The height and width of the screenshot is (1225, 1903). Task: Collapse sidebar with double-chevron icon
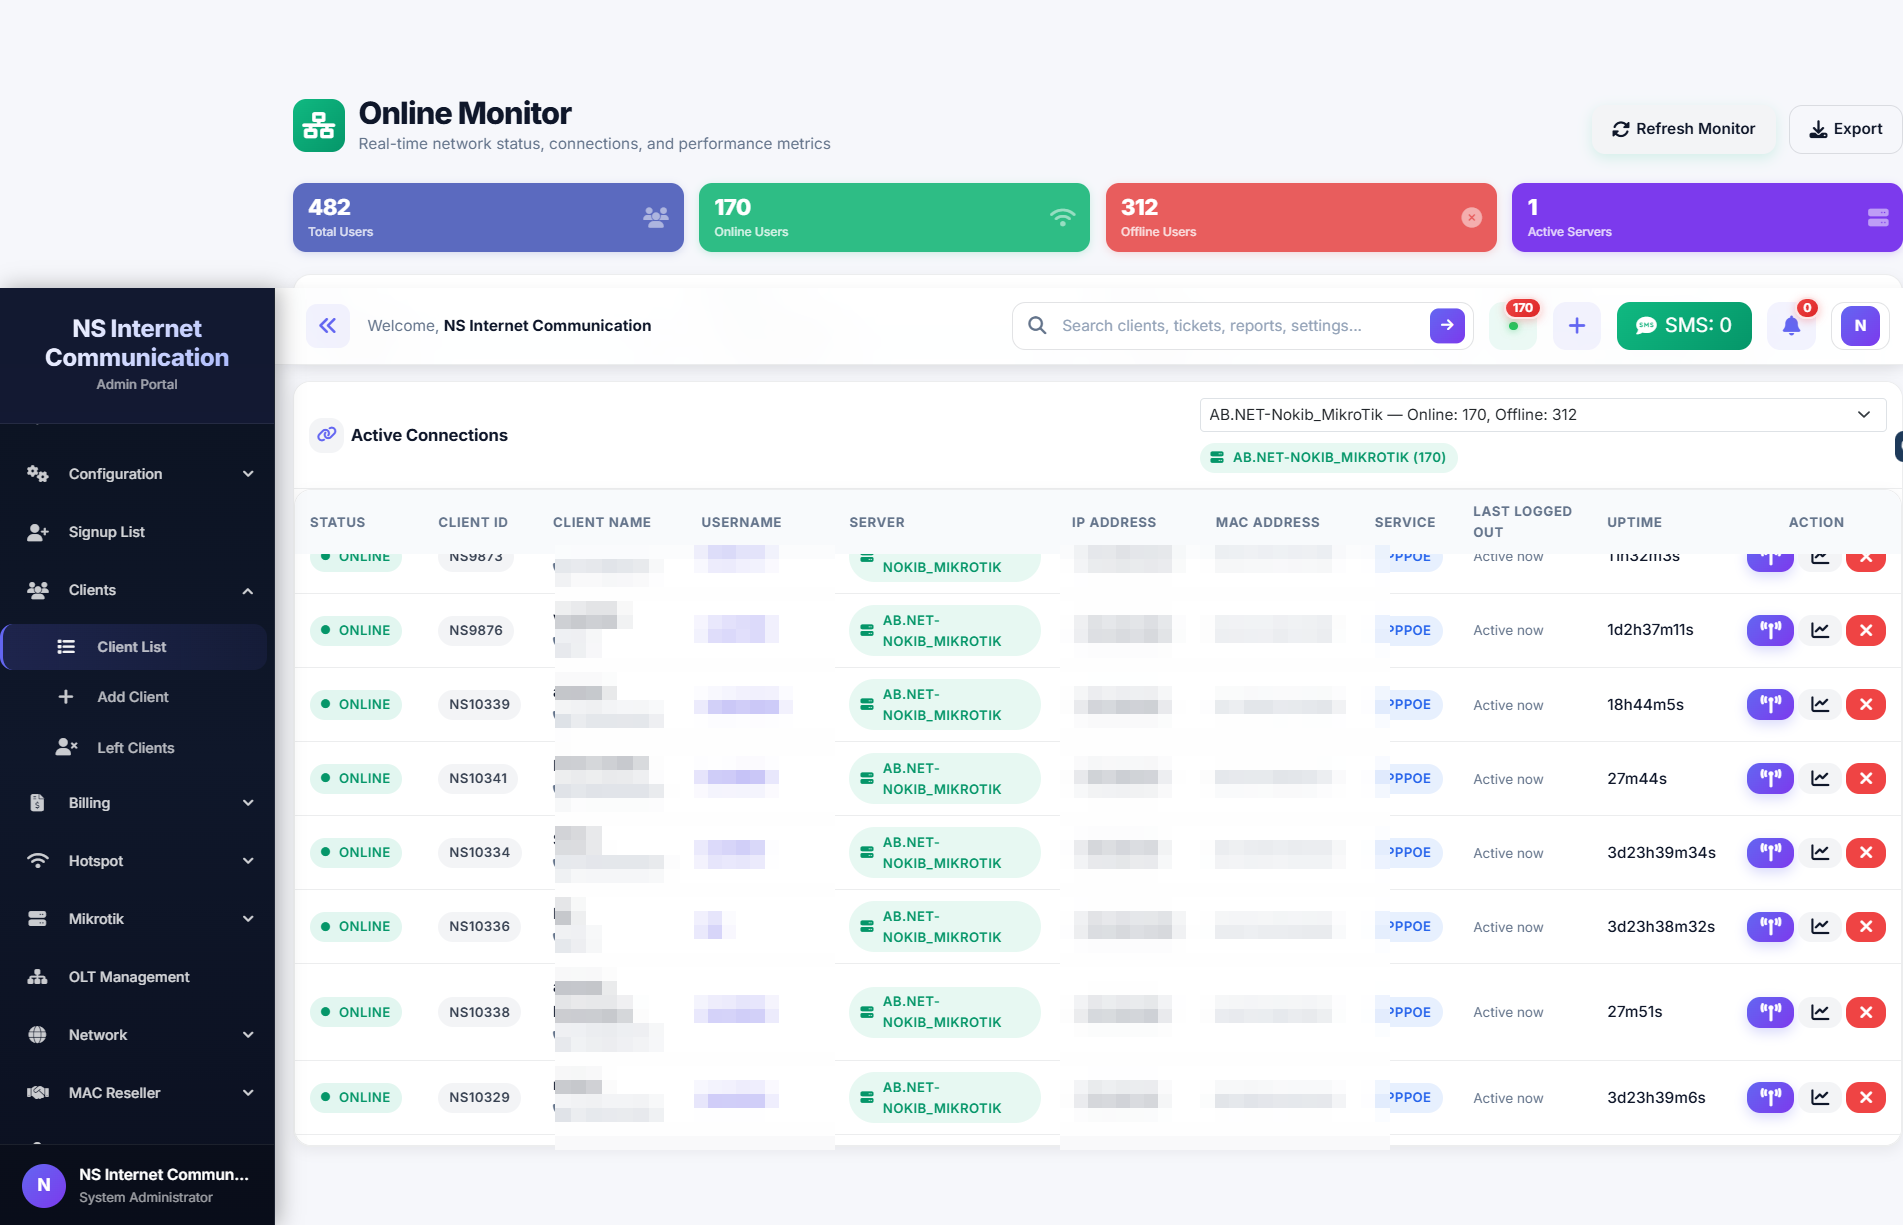(x=327, y=326)
